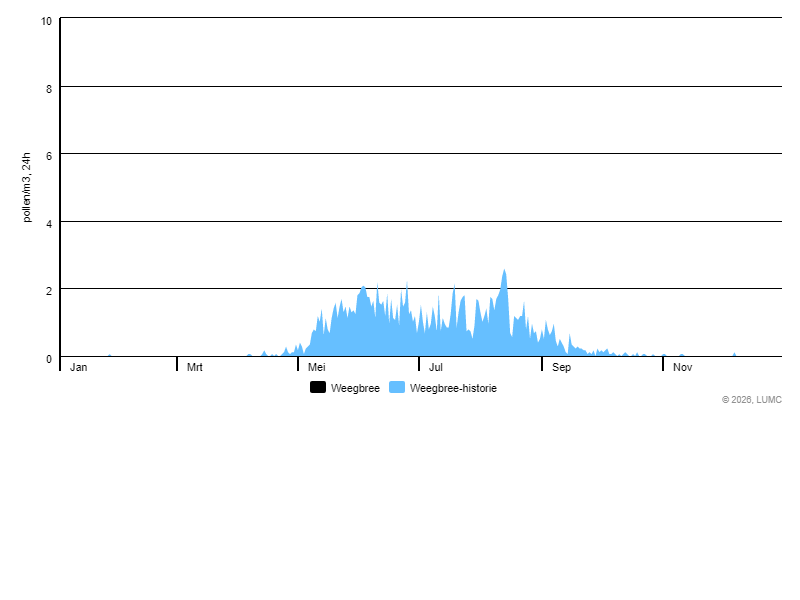Click the © LUMC copyright text
The height and width of the screenshot is (600, 800).
tap(752, 400)
